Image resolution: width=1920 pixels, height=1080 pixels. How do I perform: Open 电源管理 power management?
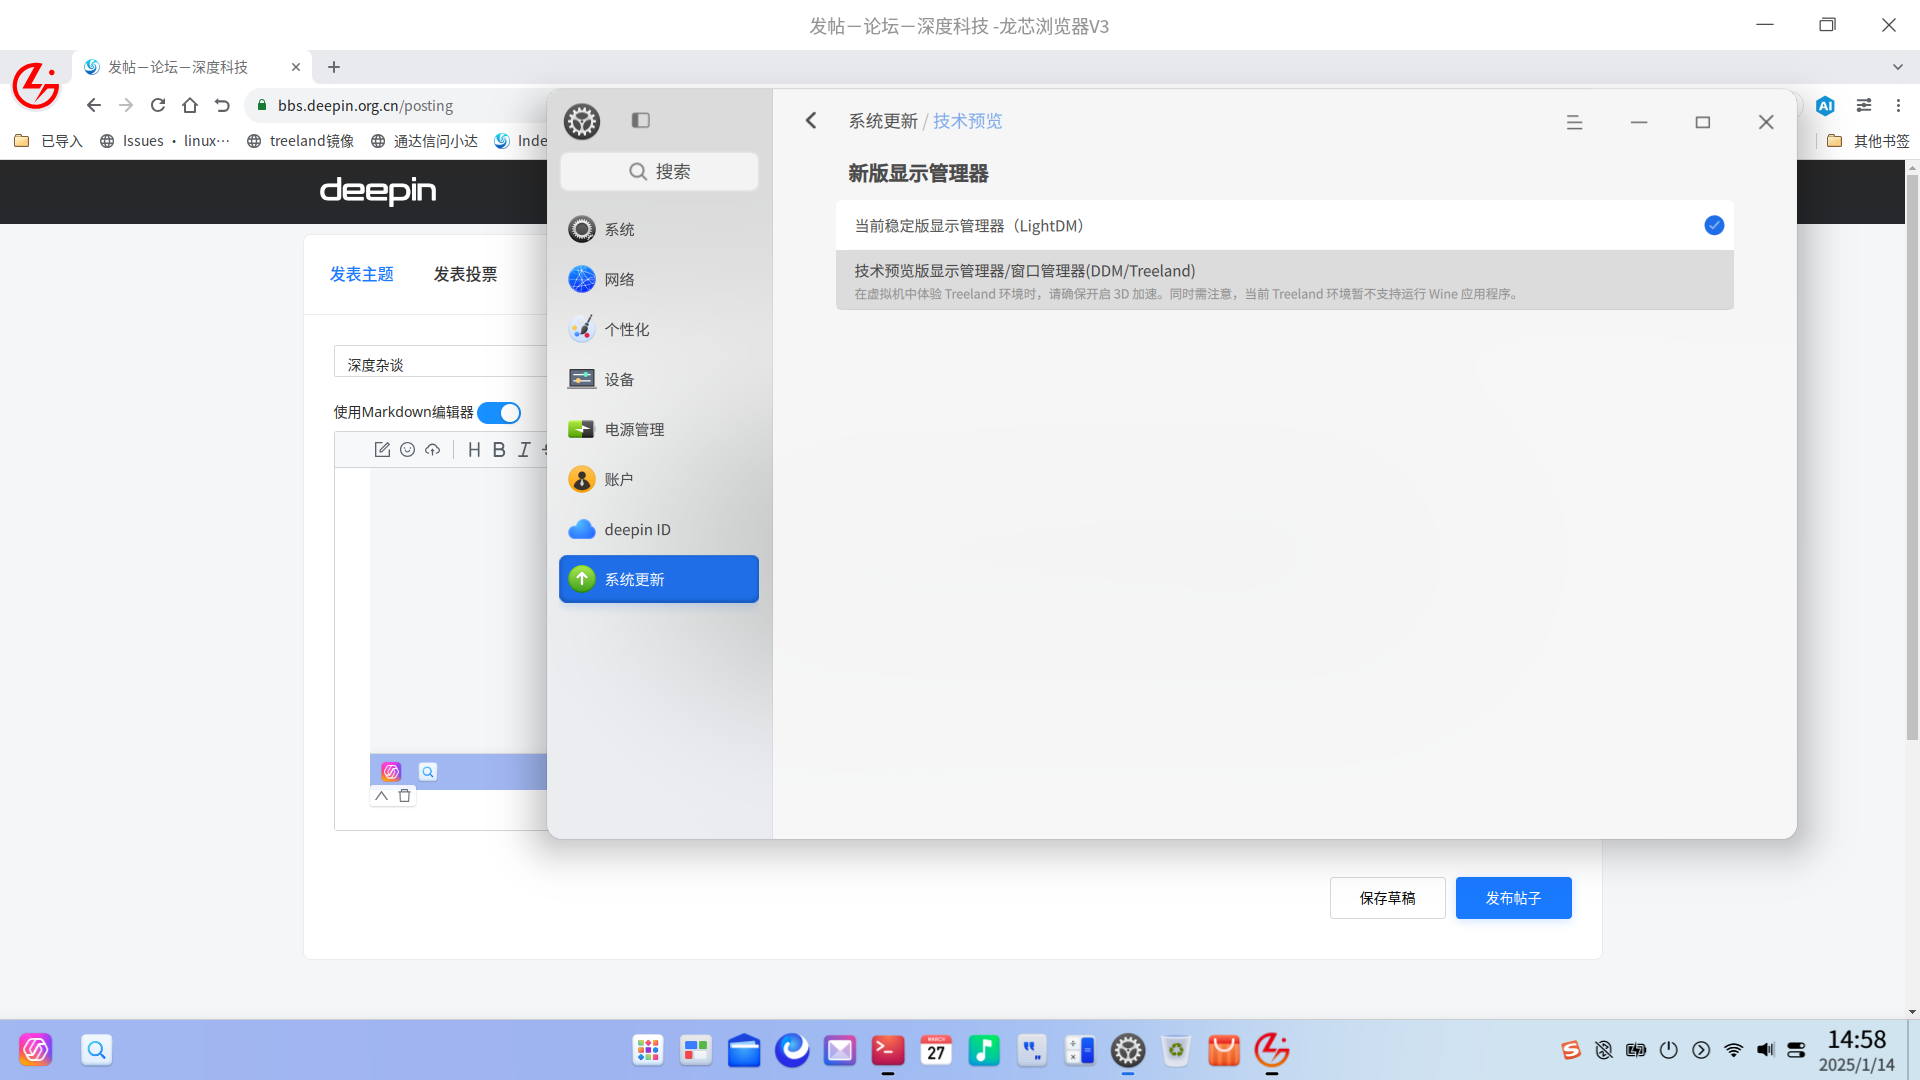coord(658,429)
